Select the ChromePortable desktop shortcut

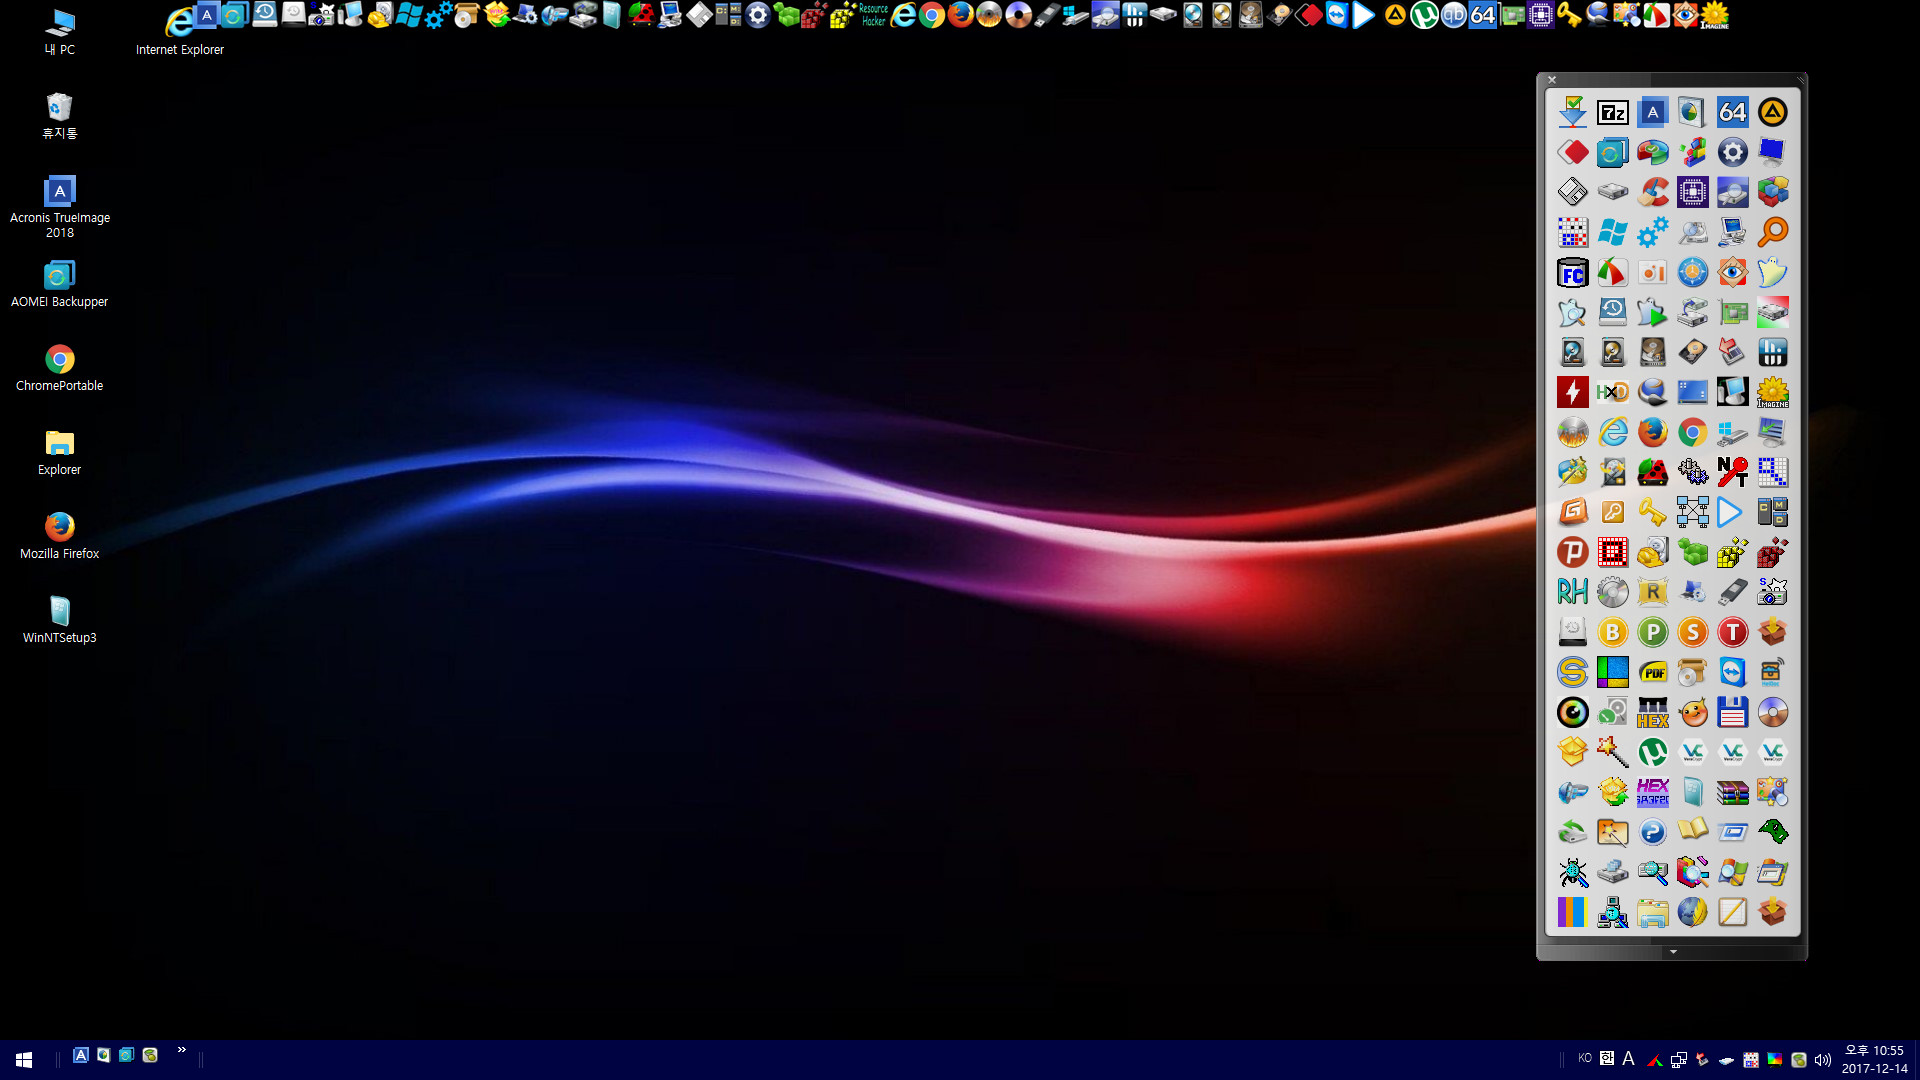(60, 368)
